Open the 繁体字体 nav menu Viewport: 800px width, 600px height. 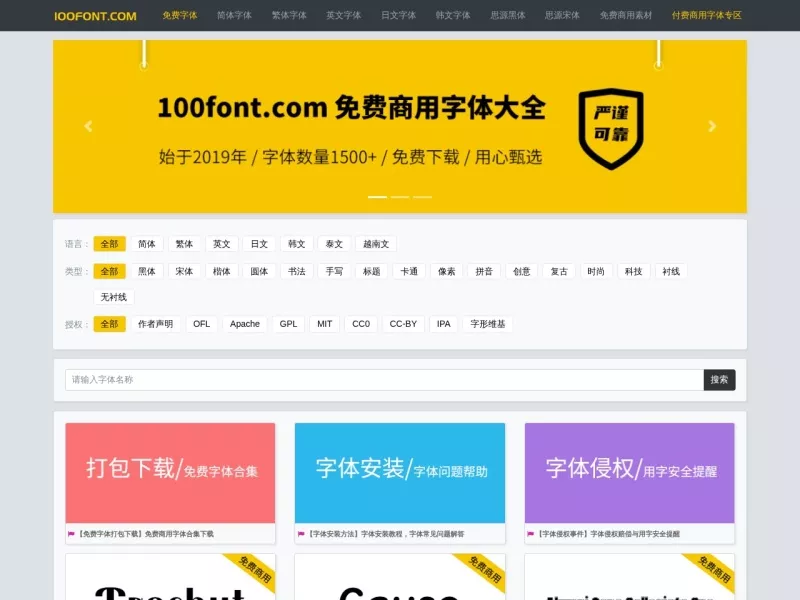pyautogui.click(x=289, y=15)
